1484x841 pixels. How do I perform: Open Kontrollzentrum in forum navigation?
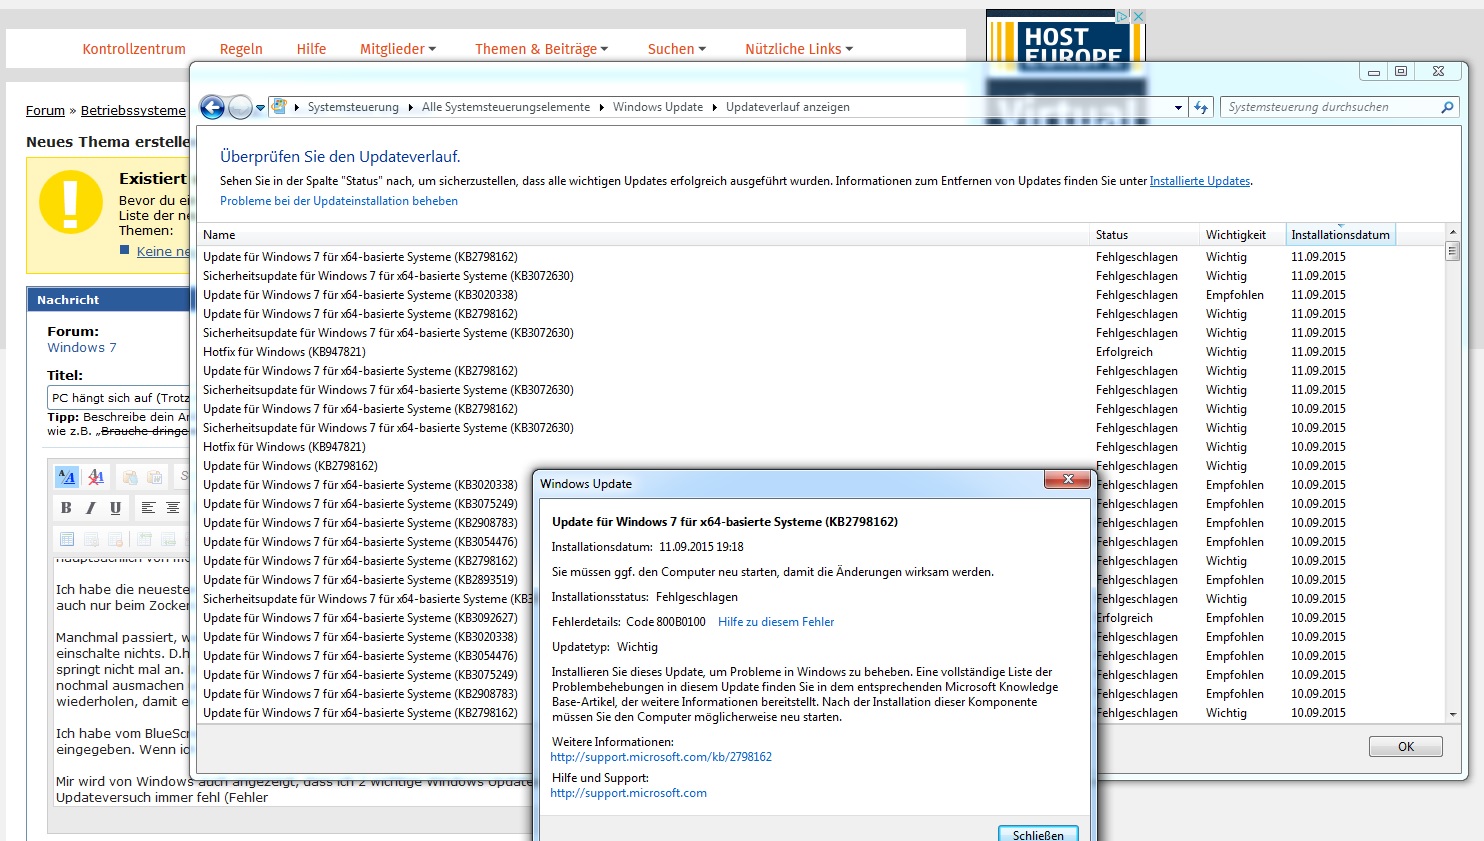click(134, 49)
